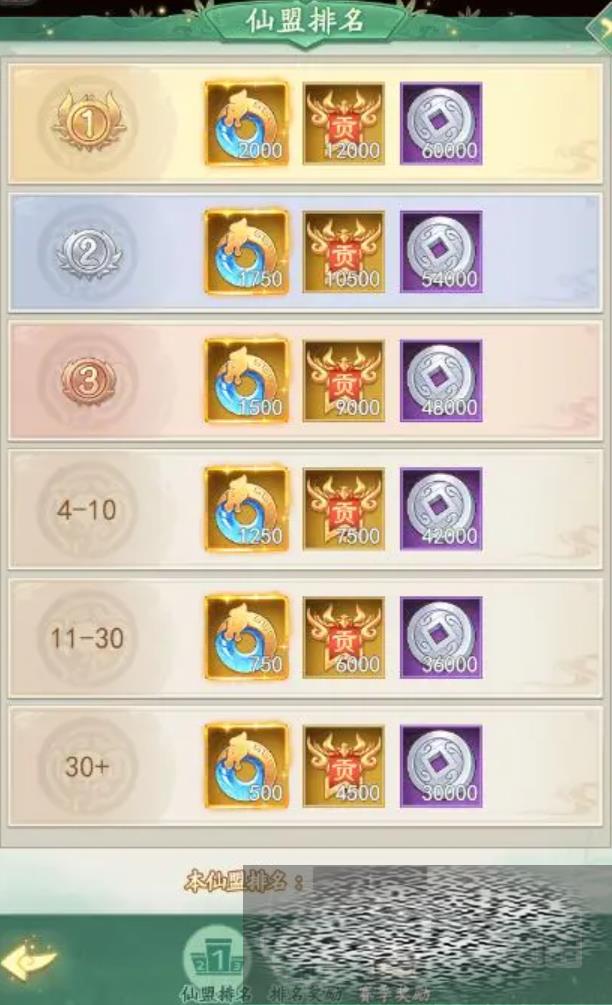This screenshot has height=1005, width=612.
Task: Select the 4-10 rank tier label
Action: [87, 510]
